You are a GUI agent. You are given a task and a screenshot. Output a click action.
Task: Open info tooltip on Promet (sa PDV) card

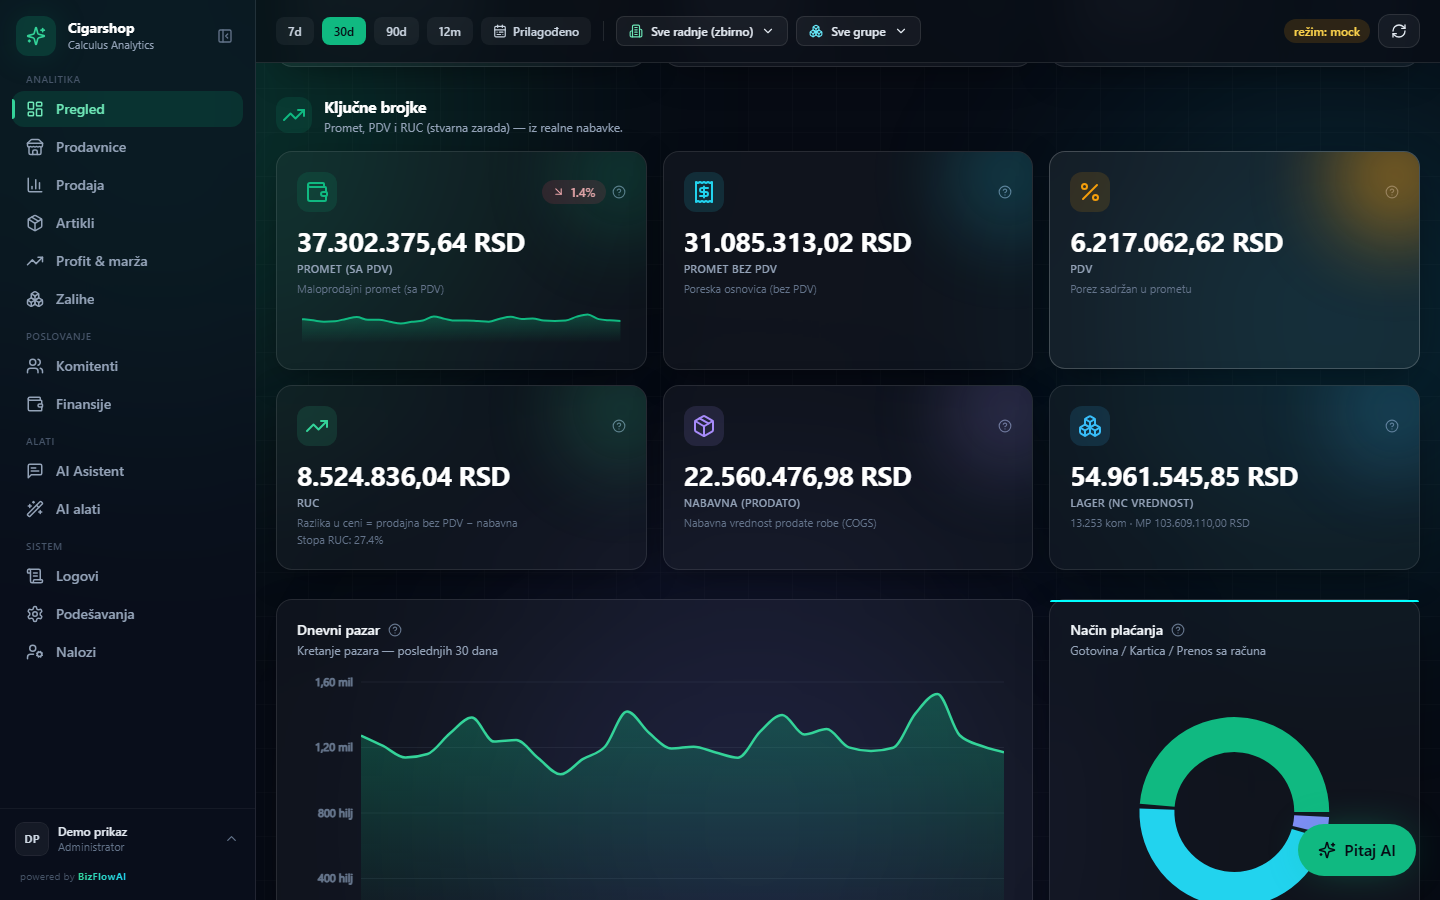click(619, 192)
